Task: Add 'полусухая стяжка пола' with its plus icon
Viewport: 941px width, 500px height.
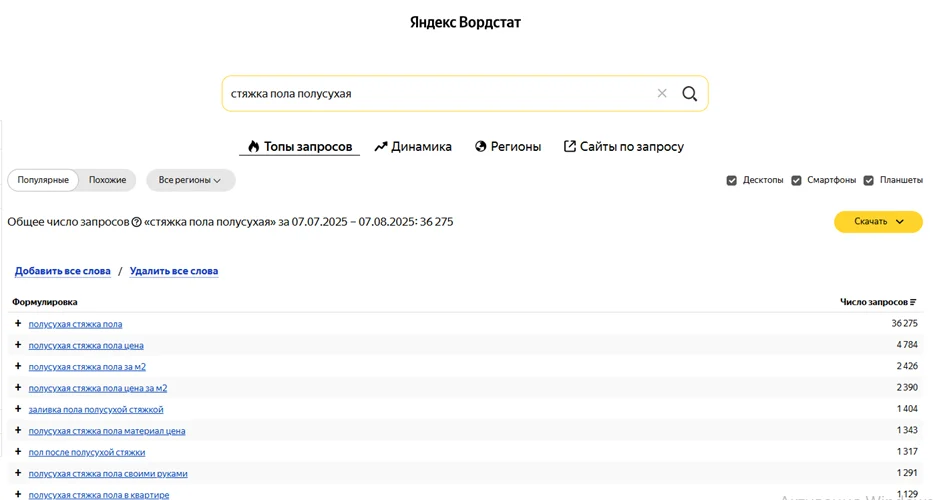Action: pos(18,324)
